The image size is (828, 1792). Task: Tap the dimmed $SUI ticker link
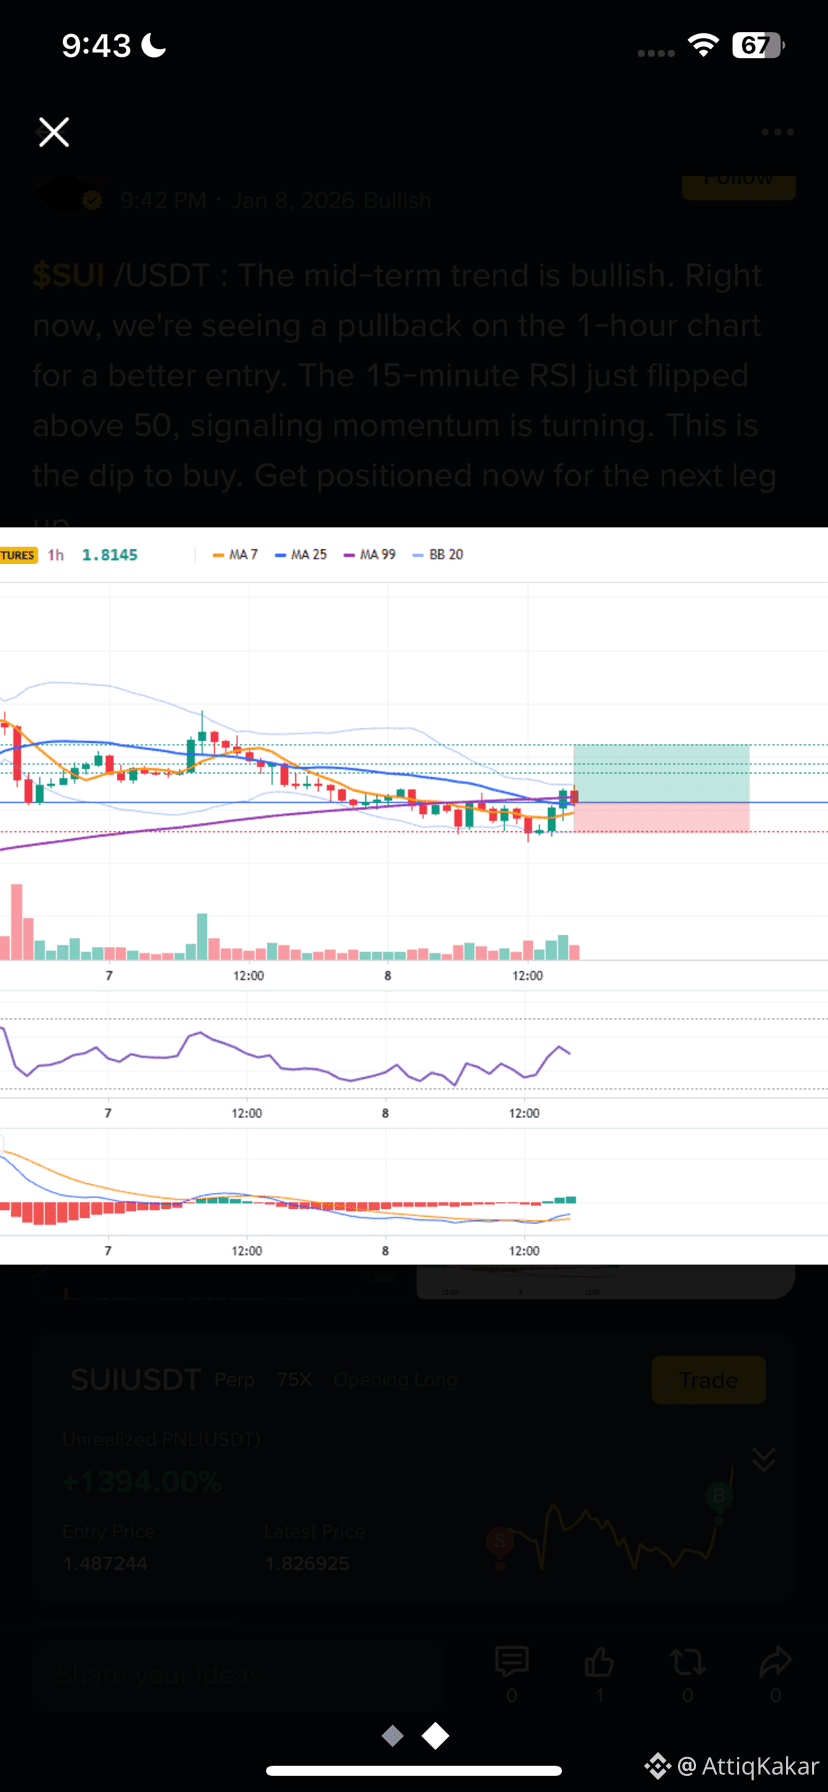(69, 275)
